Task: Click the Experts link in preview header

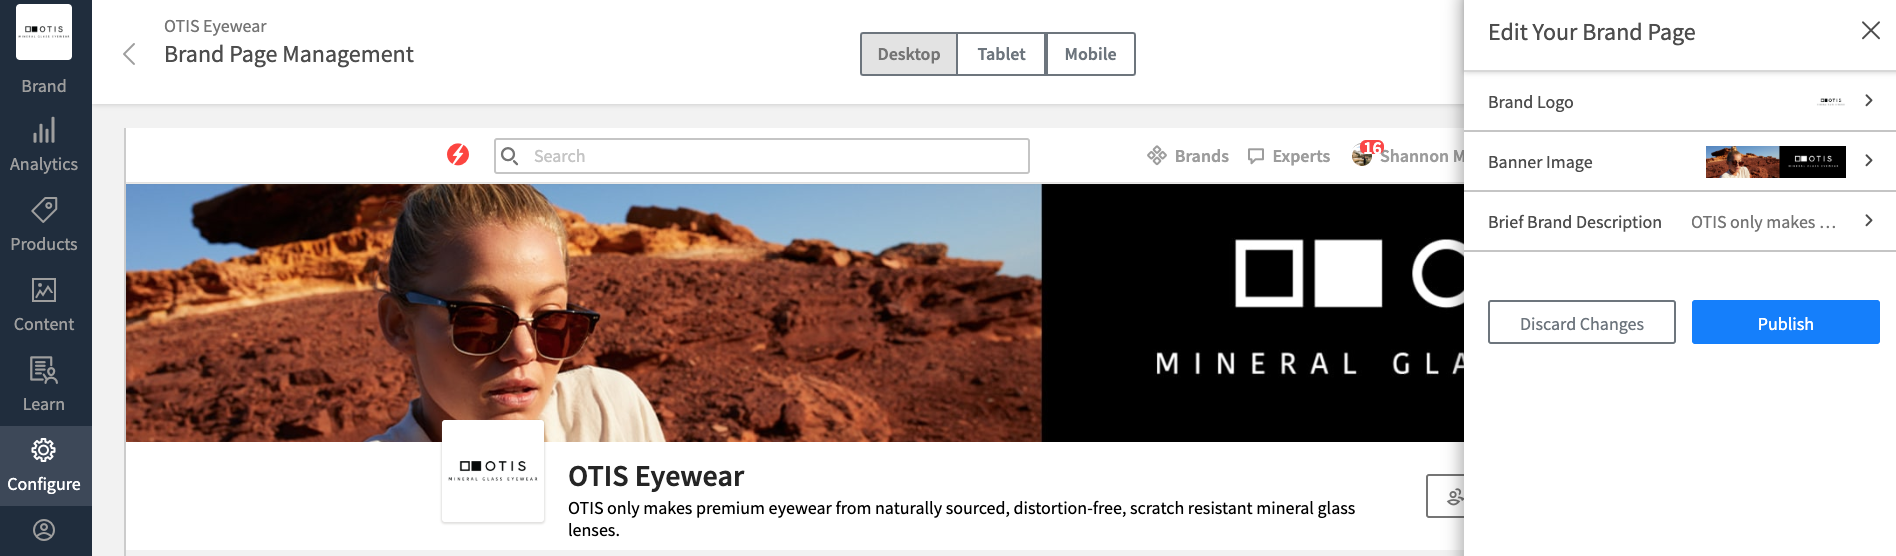Action: pos(1301,156)
